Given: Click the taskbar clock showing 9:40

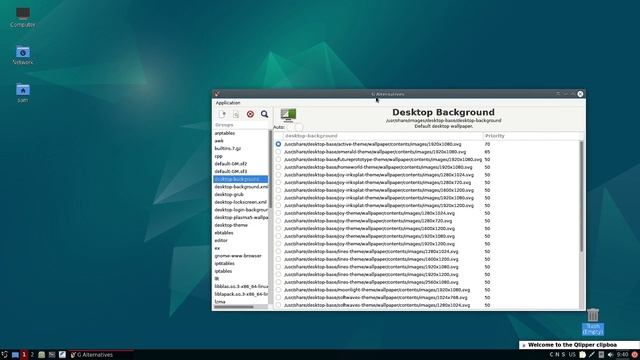Looking at the screenshot, I should pos(622,355).
